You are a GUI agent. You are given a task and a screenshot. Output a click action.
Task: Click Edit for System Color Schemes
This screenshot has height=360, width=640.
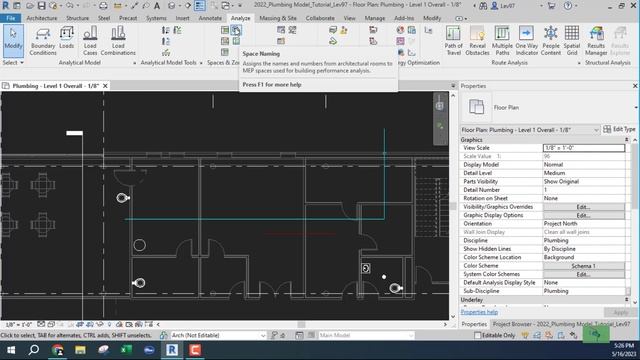(584, 274)
